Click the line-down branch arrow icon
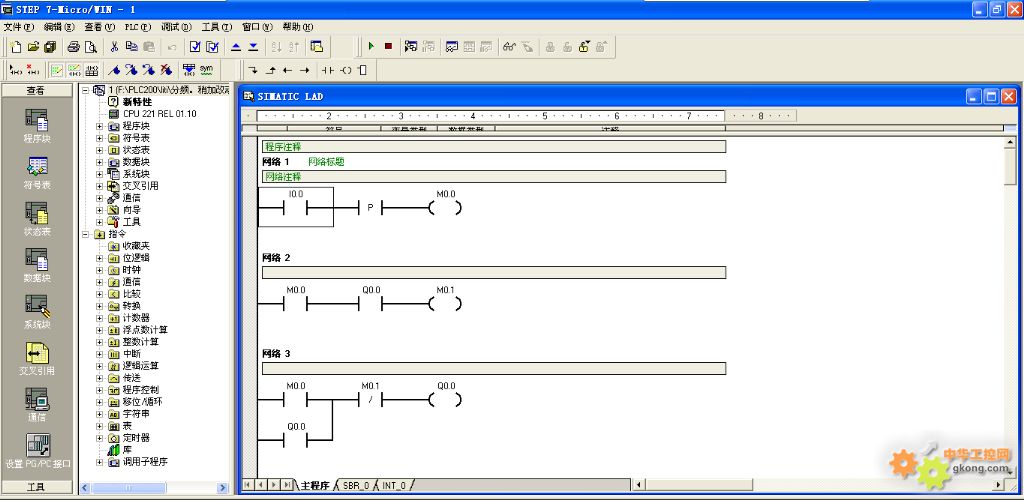 coord(253,70)
